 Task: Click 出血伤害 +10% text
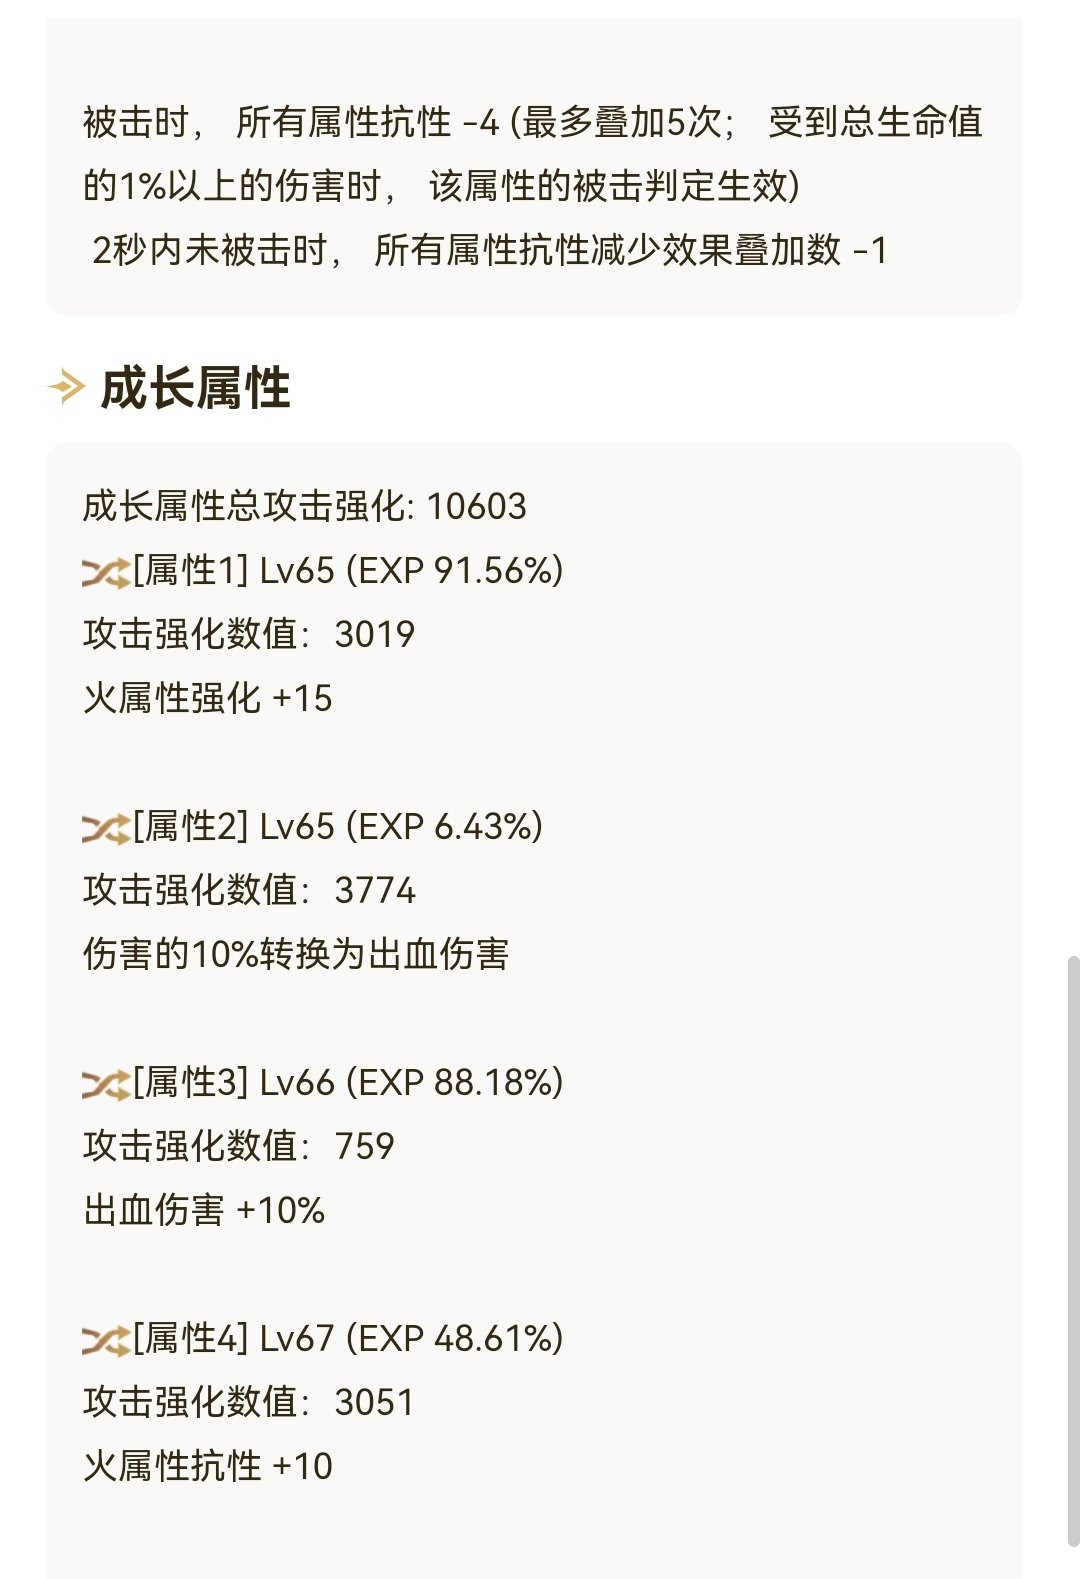(204, 1210)
